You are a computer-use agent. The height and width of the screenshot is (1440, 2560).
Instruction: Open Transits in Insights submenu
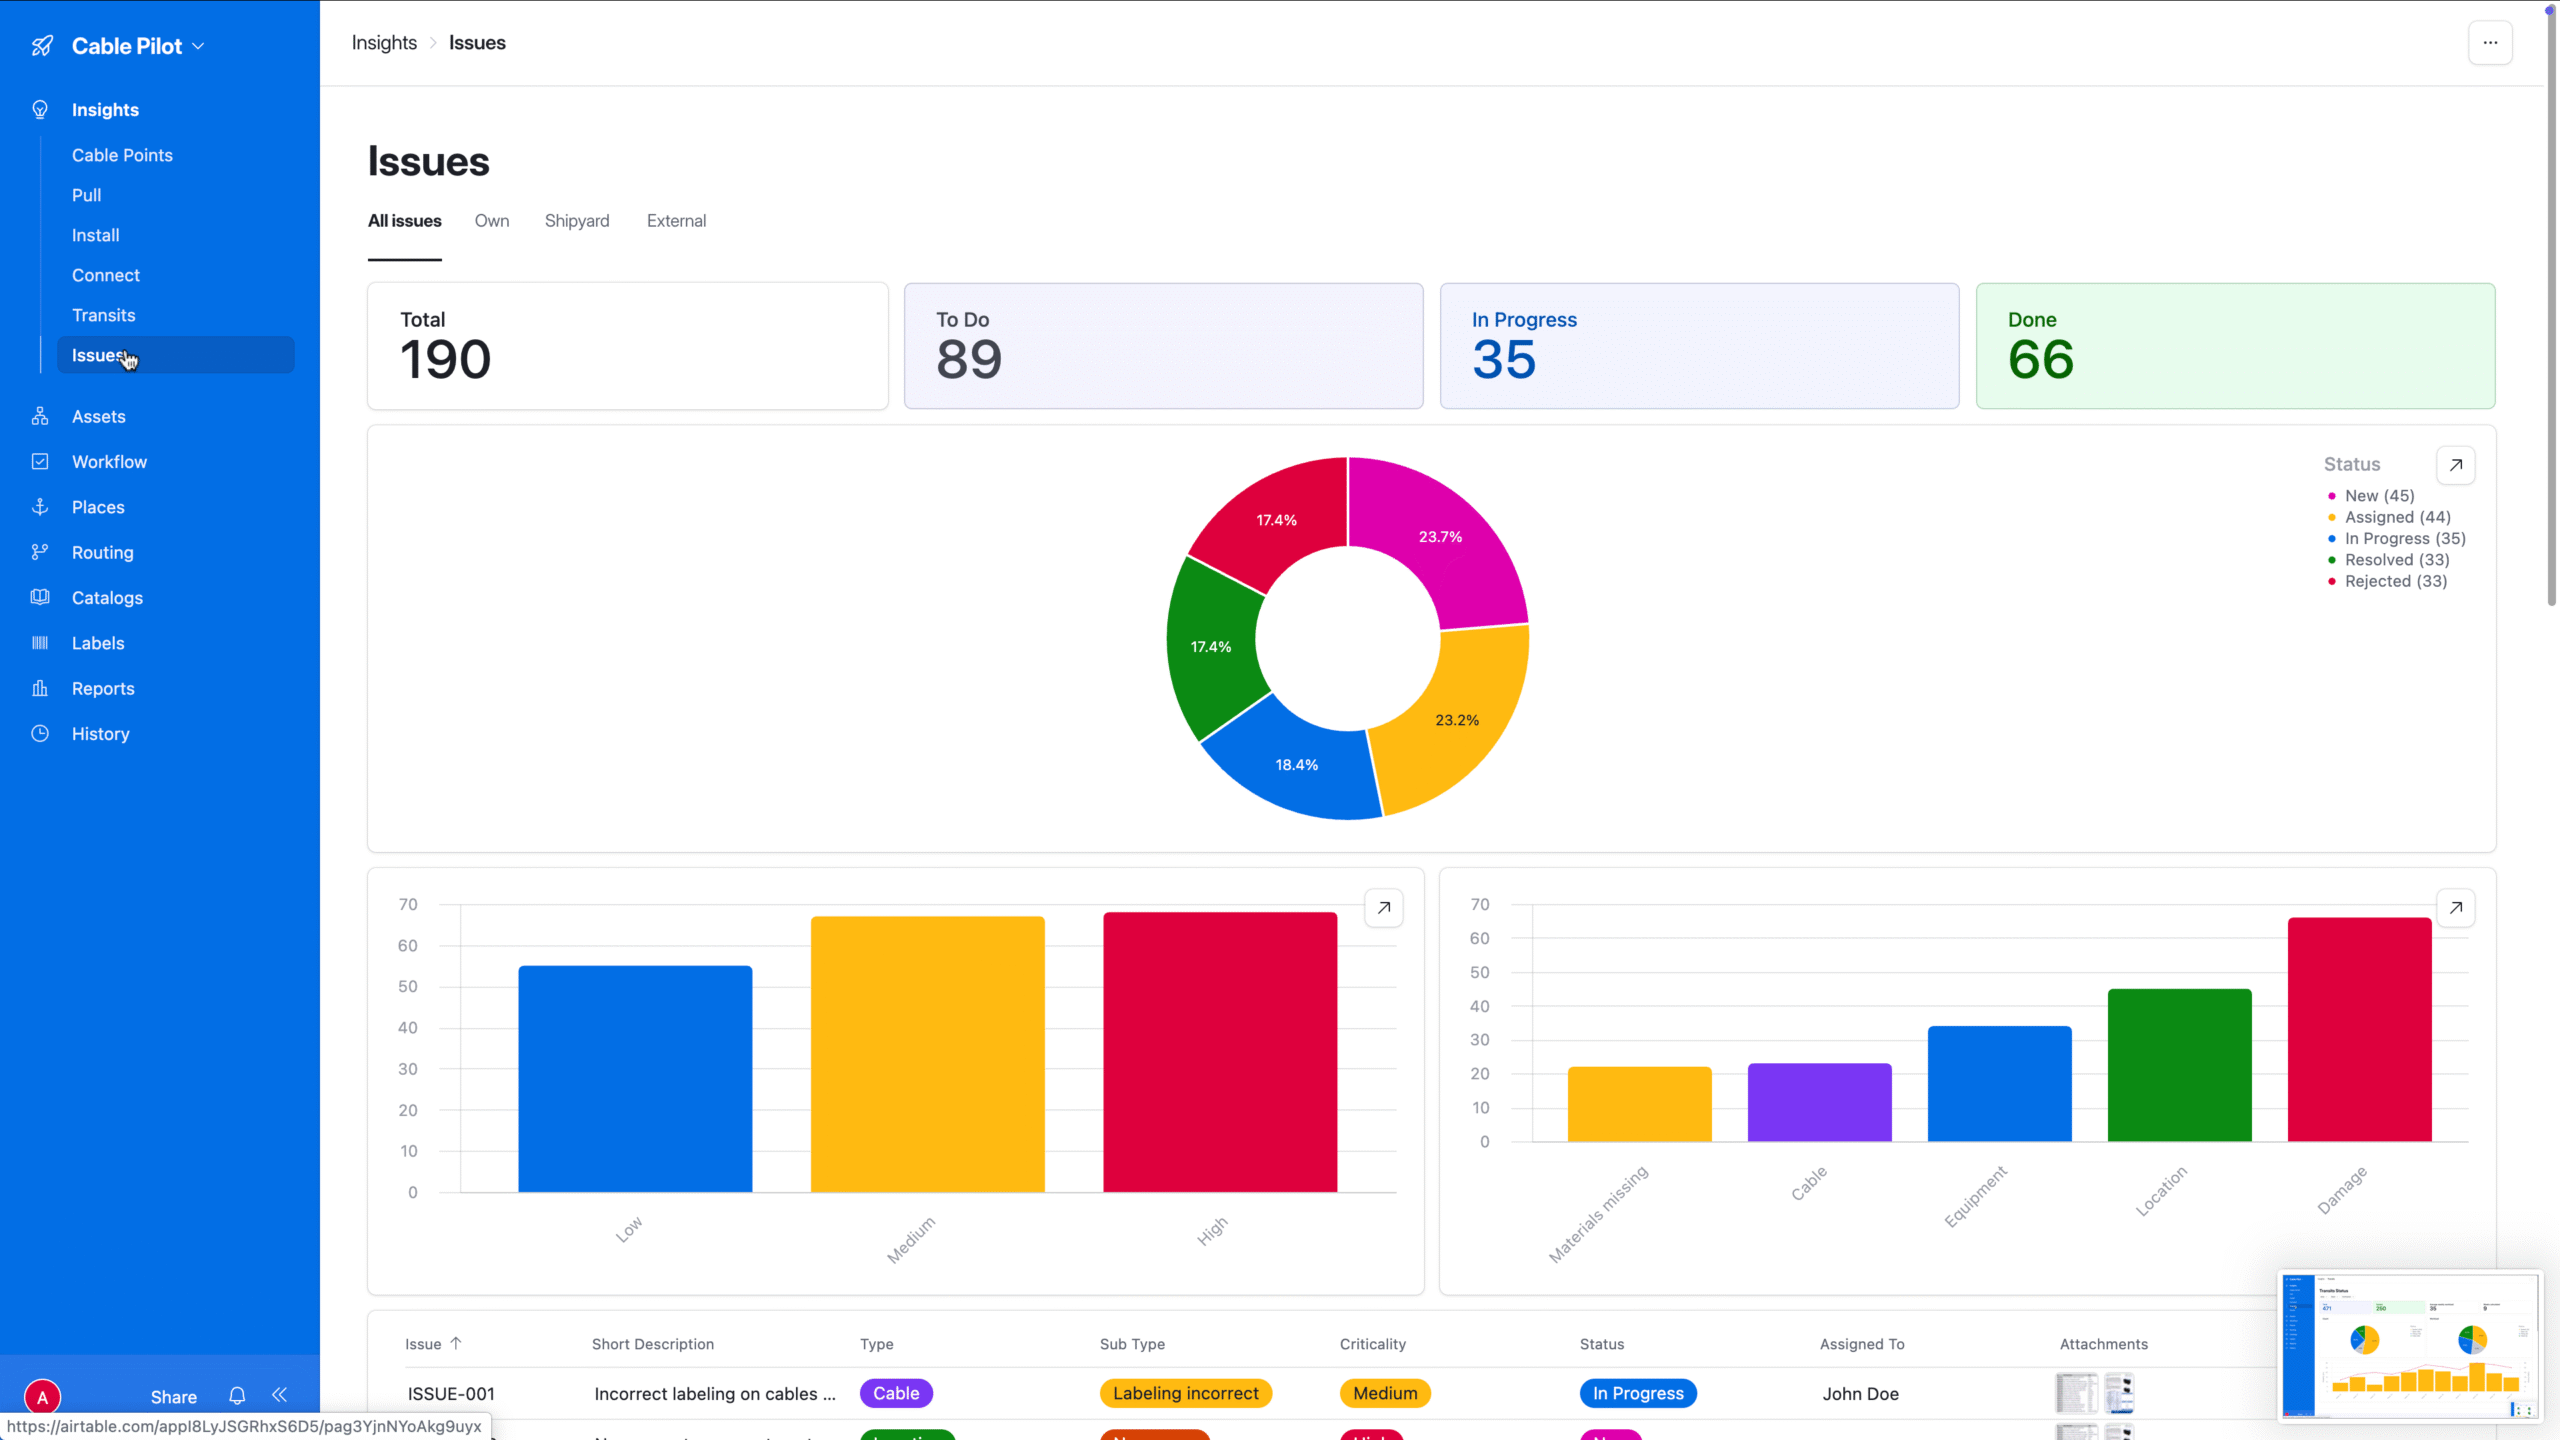103,315
